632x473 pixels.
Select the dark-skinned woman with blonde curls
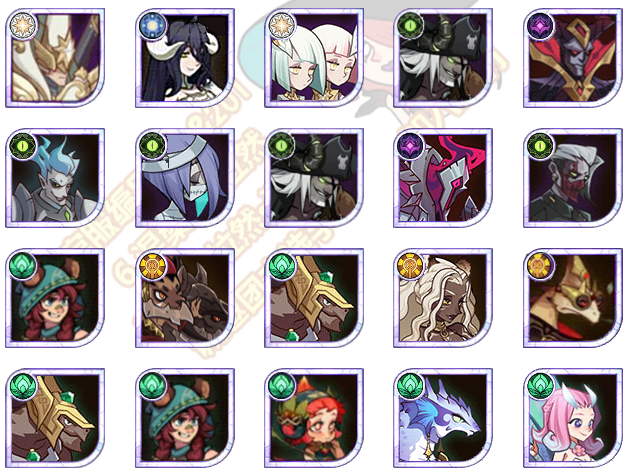point(443,298)
